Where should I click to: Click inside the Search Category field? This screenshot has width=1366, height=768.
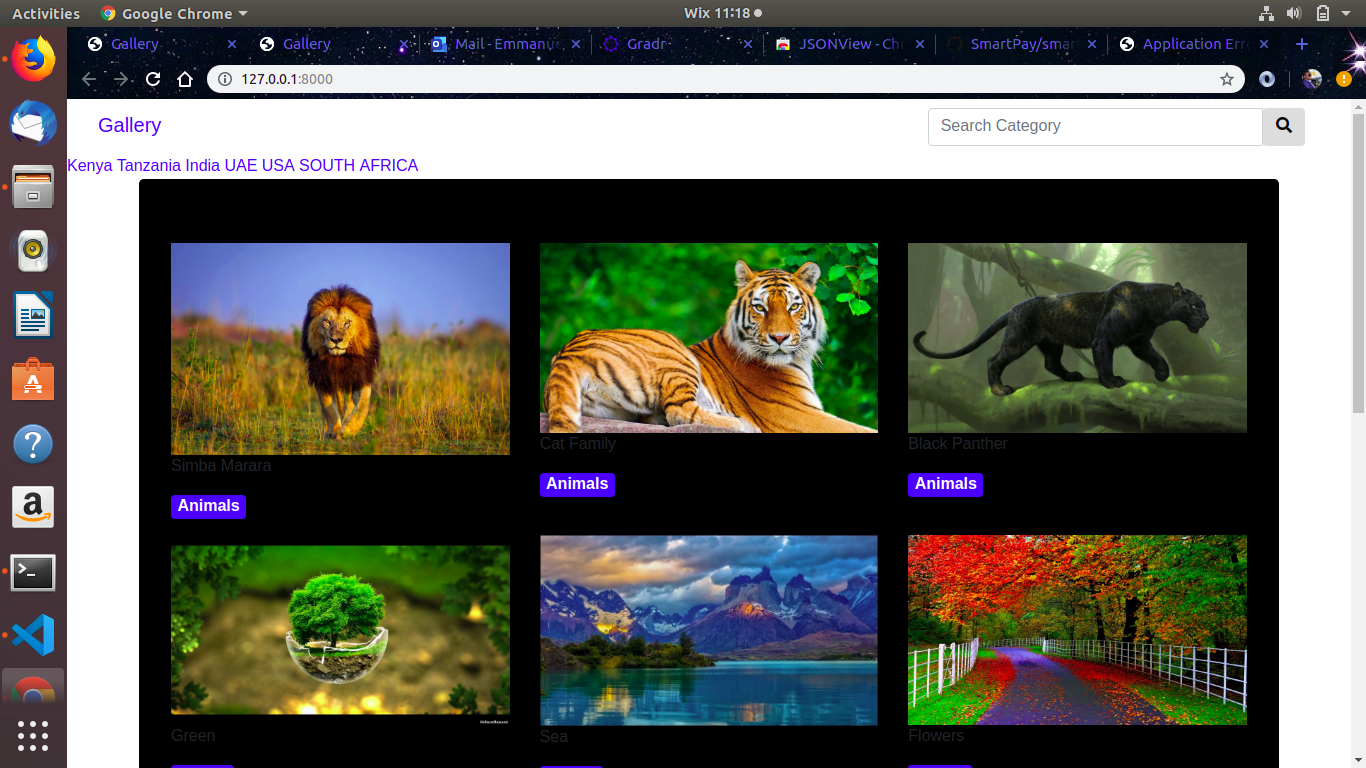(1095, 127)
